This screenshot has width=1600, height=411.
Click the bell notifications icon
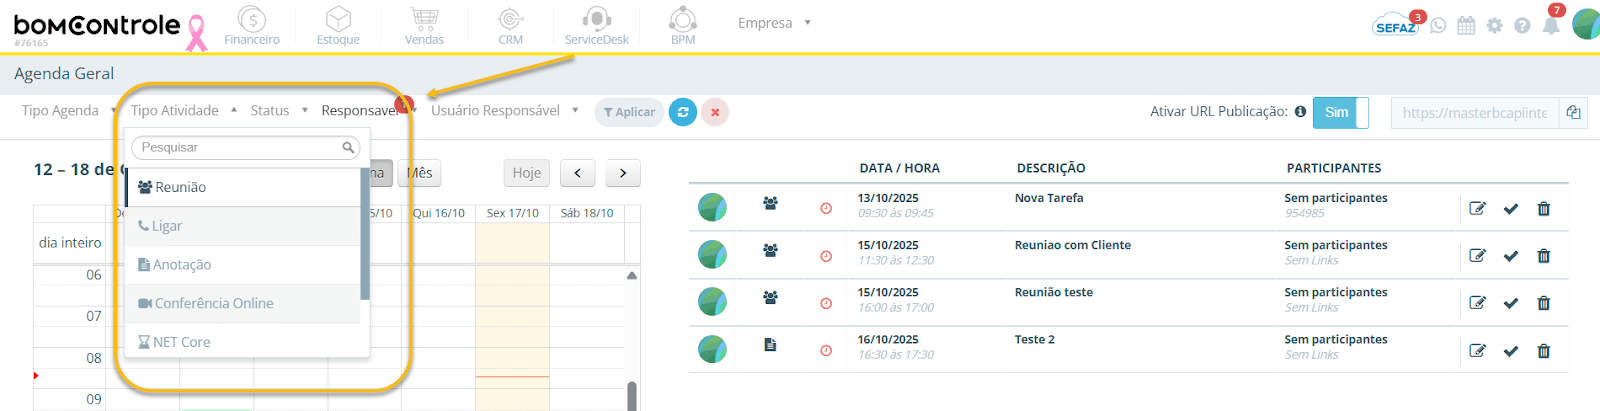(x=1551, y=25)
